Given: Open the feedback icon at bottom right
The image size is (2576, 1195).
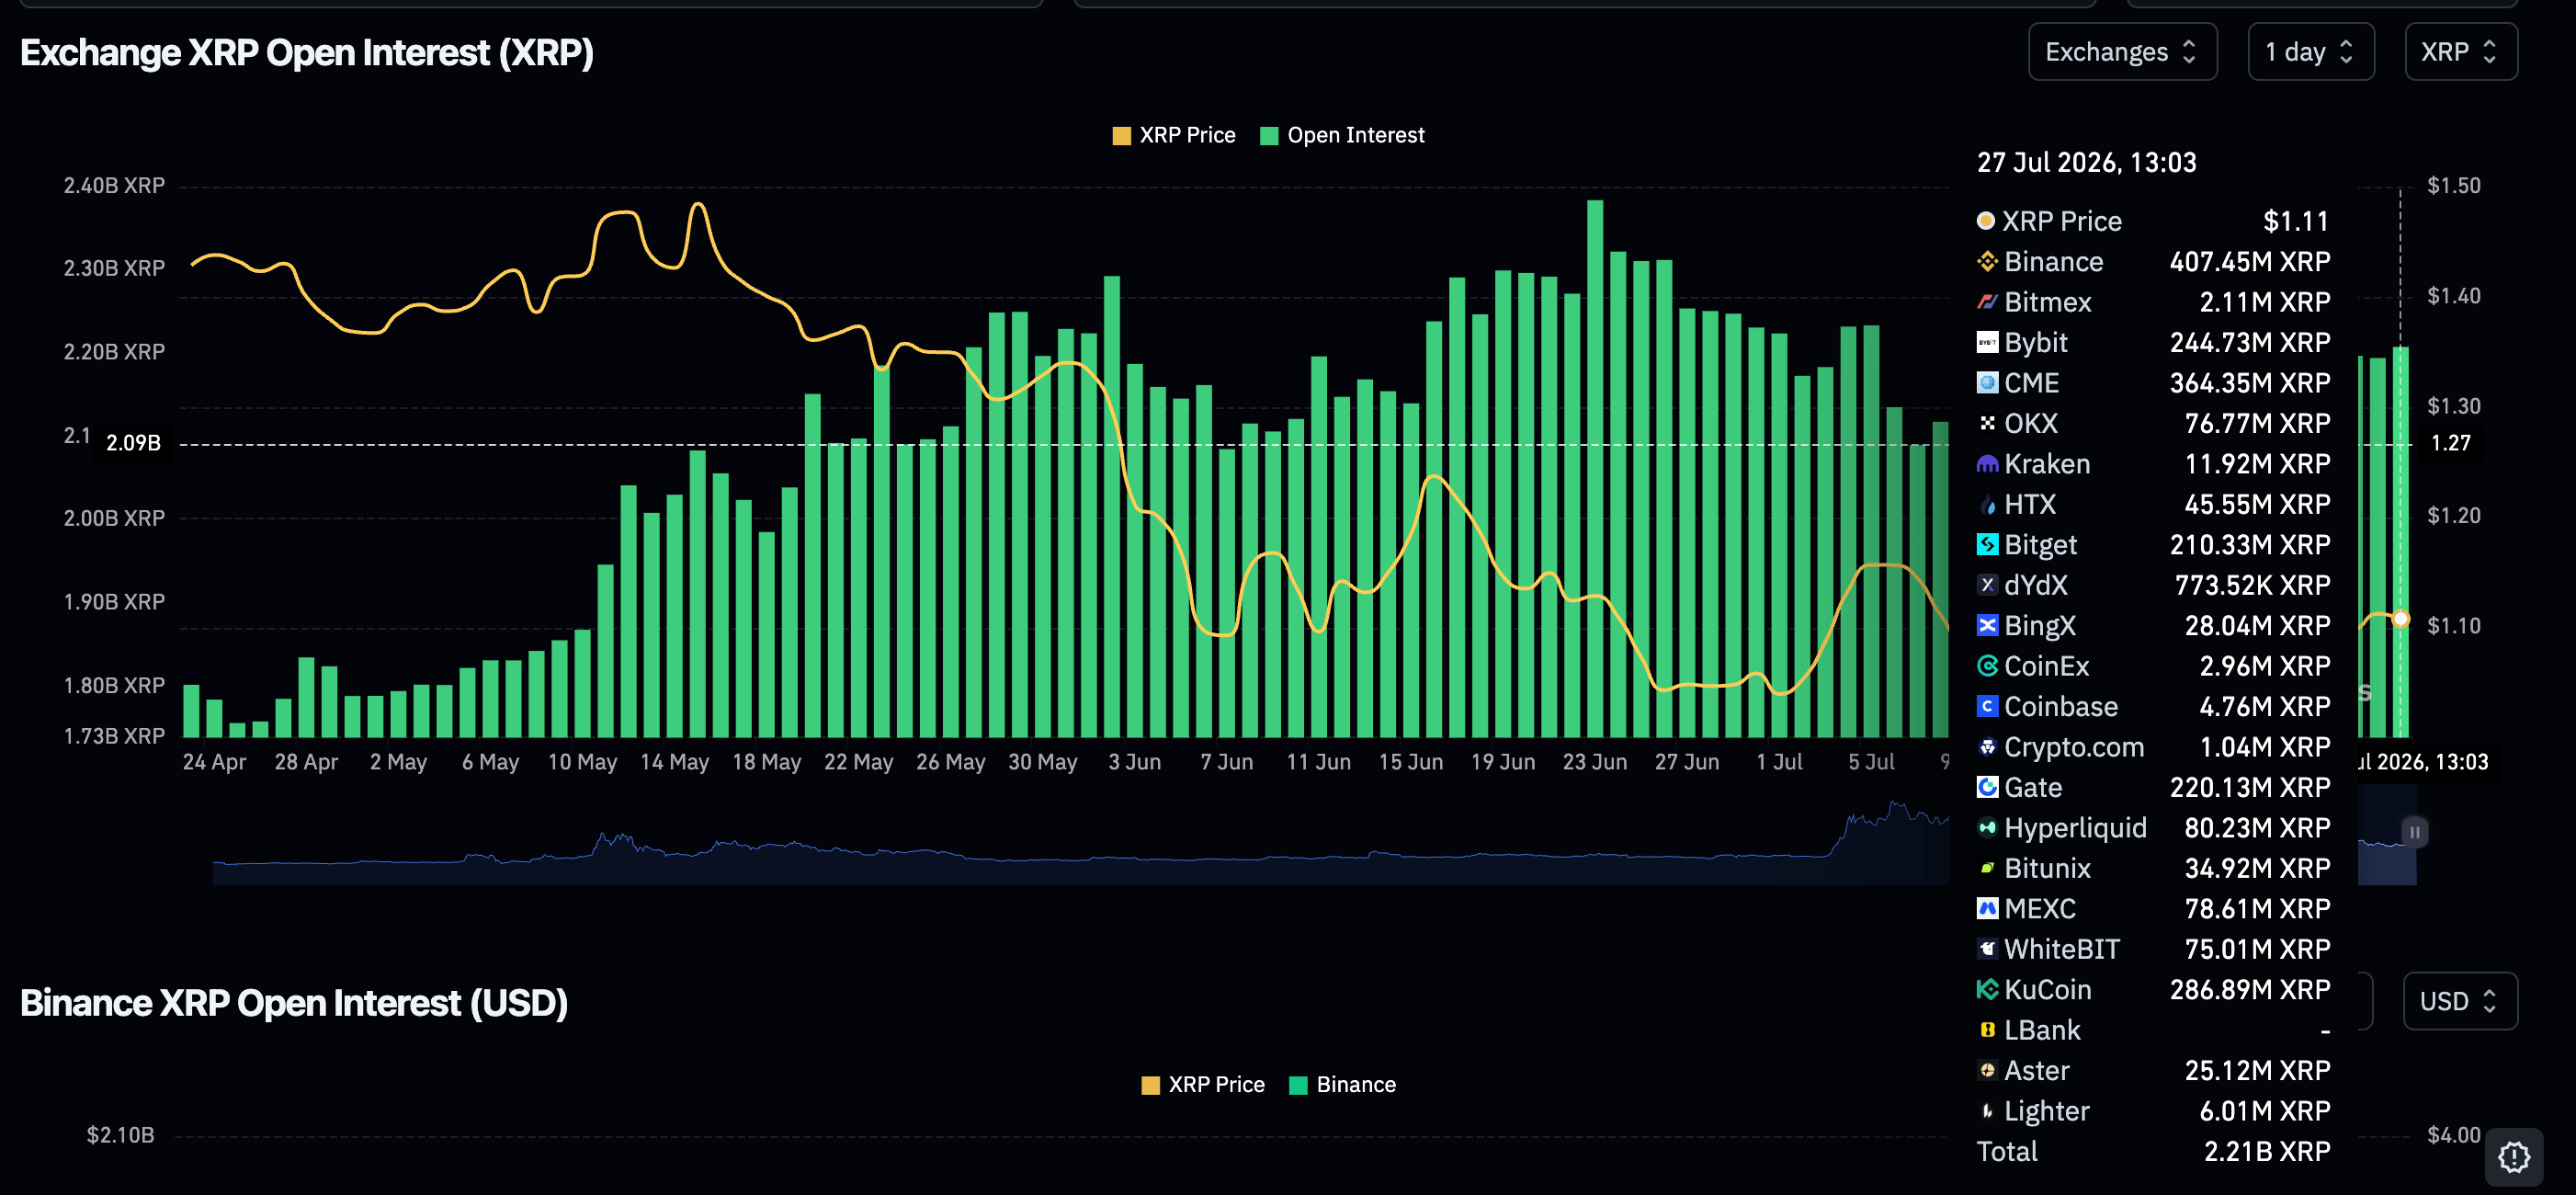Looking at the screenshot, I should (2513, 1157).
